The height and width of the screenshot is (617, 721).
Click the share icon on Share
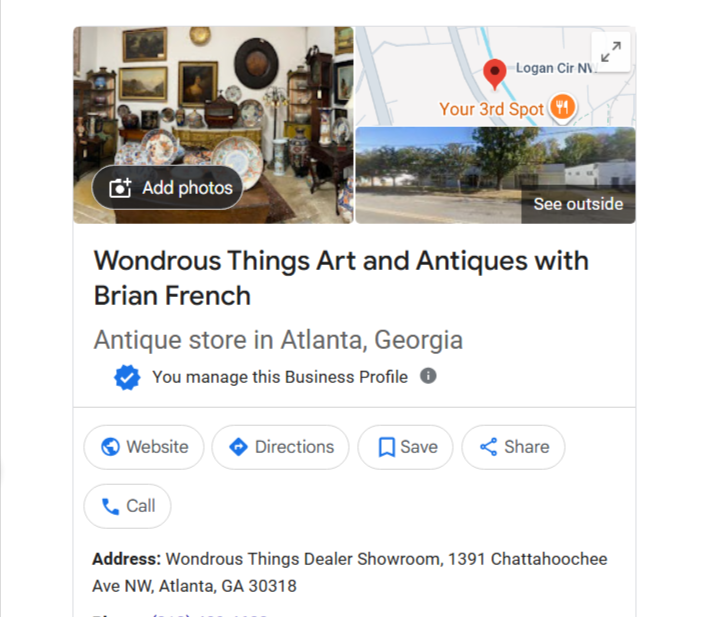[488, 447]
